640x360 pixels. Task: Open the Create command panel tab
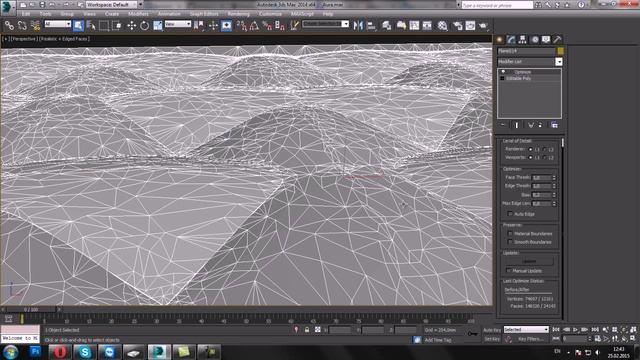pos(500,40)
